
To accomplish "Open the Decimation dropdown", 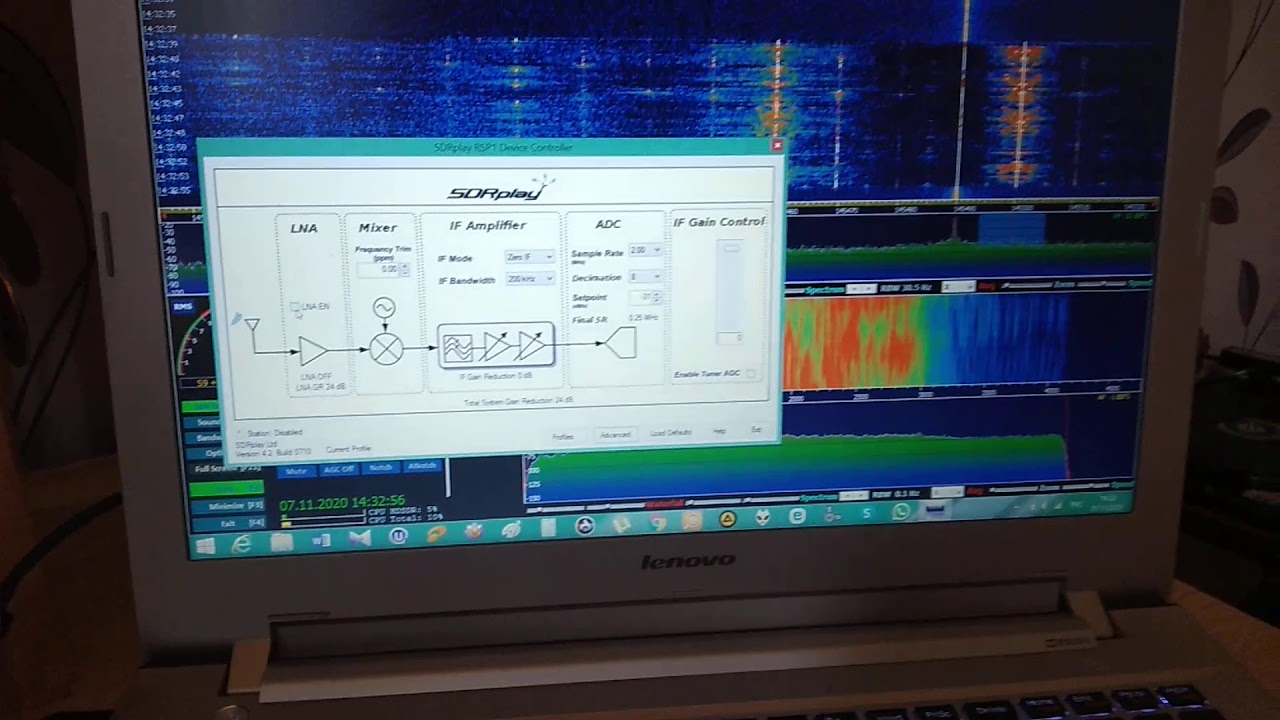I will (645, 276).
